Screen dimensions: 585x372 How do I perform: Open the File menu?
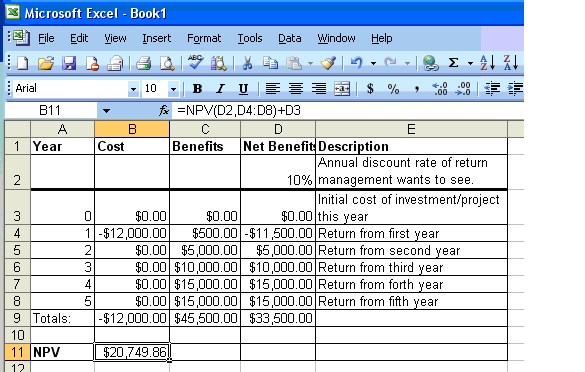[46, 38]
